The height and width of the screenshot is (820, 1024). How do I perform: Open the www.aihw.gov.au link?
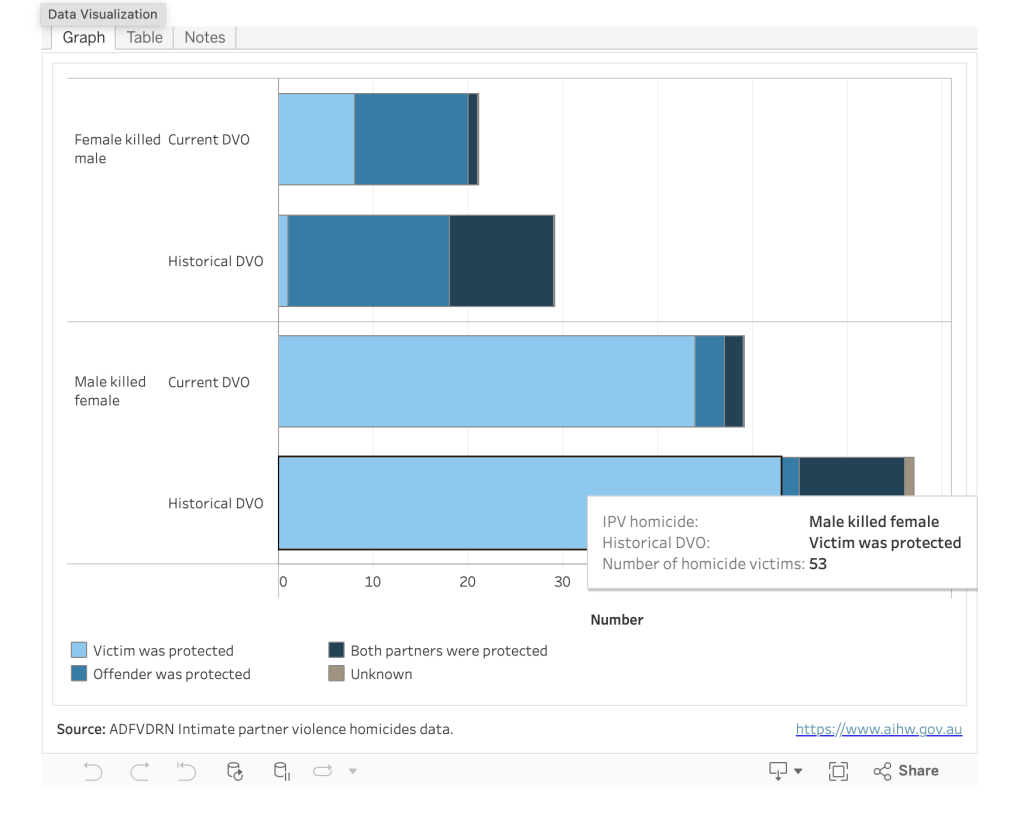[x=878, y=729]
